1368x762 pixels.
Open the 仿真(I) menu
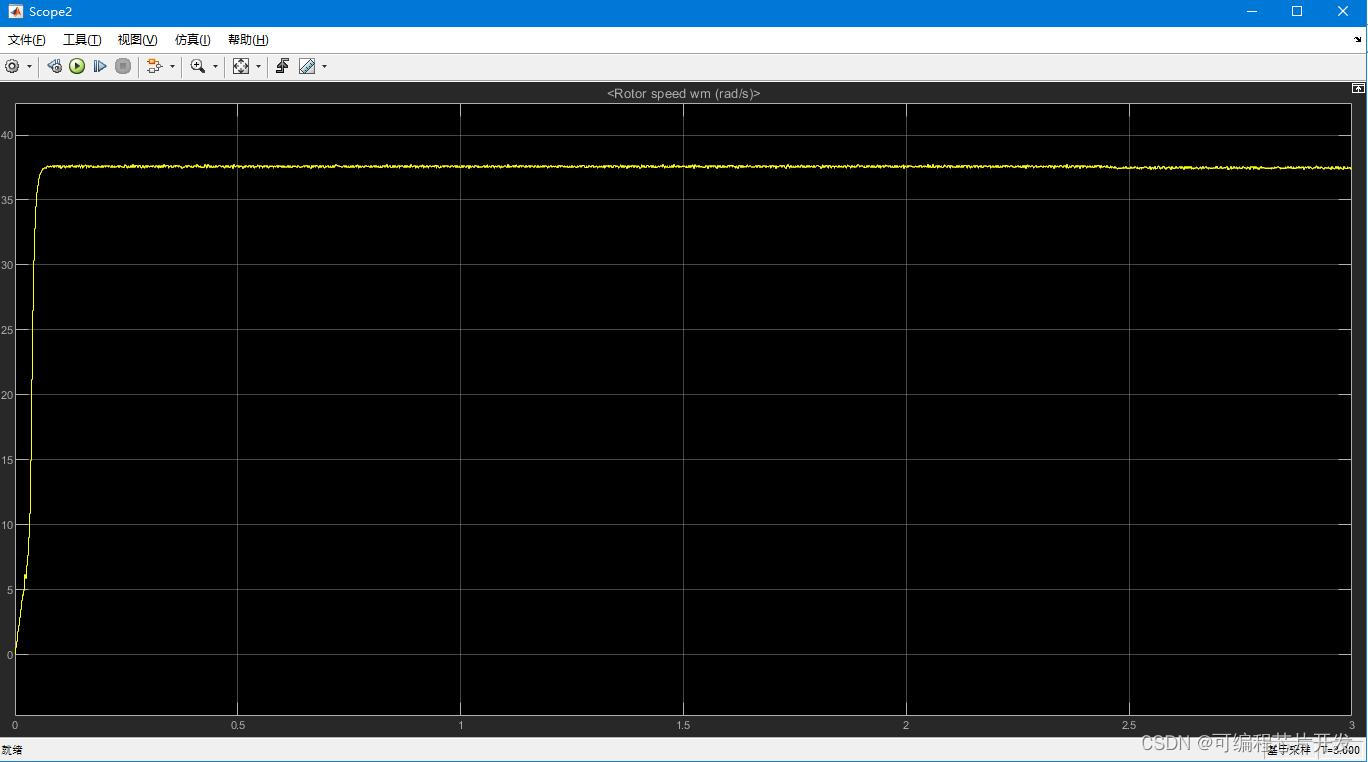click(x=192, y=40)
